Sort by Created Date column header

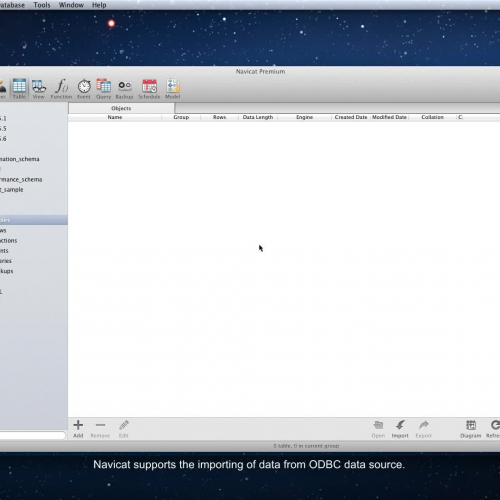click(351, 117)
